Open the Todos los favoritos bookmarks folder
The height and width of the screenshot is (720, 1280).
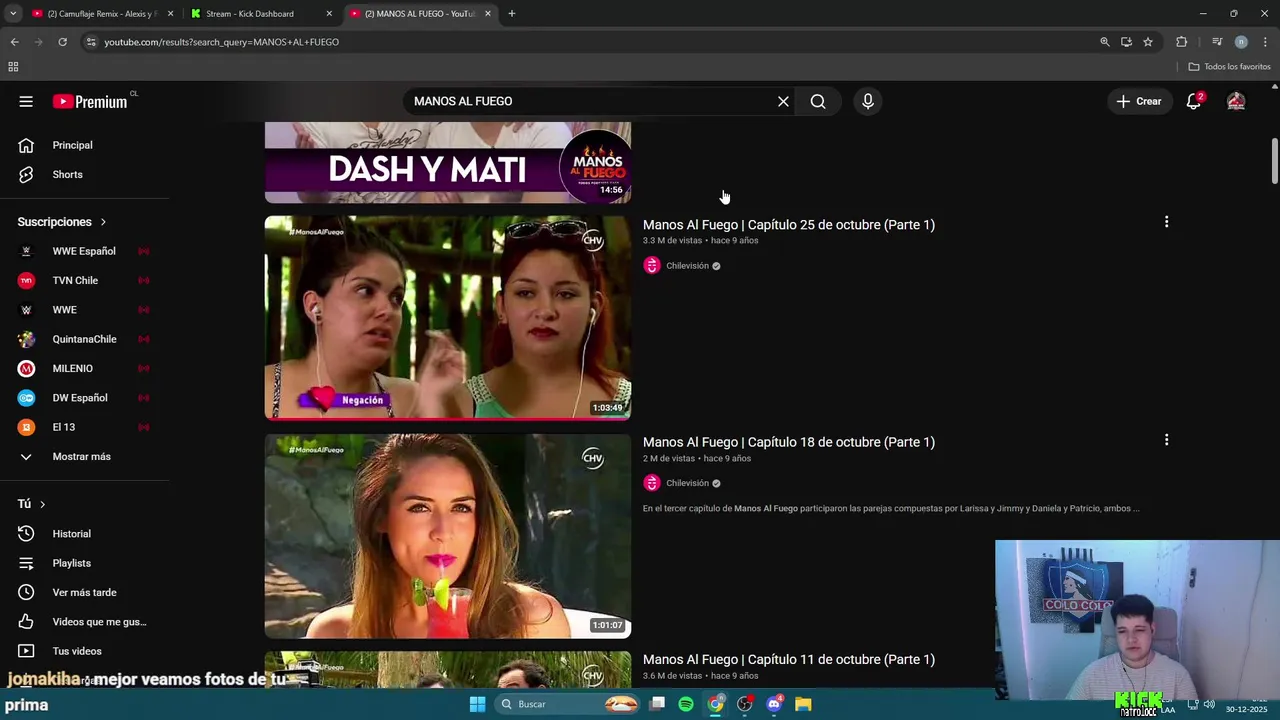pyautogui.click(x=1229, y=67)
